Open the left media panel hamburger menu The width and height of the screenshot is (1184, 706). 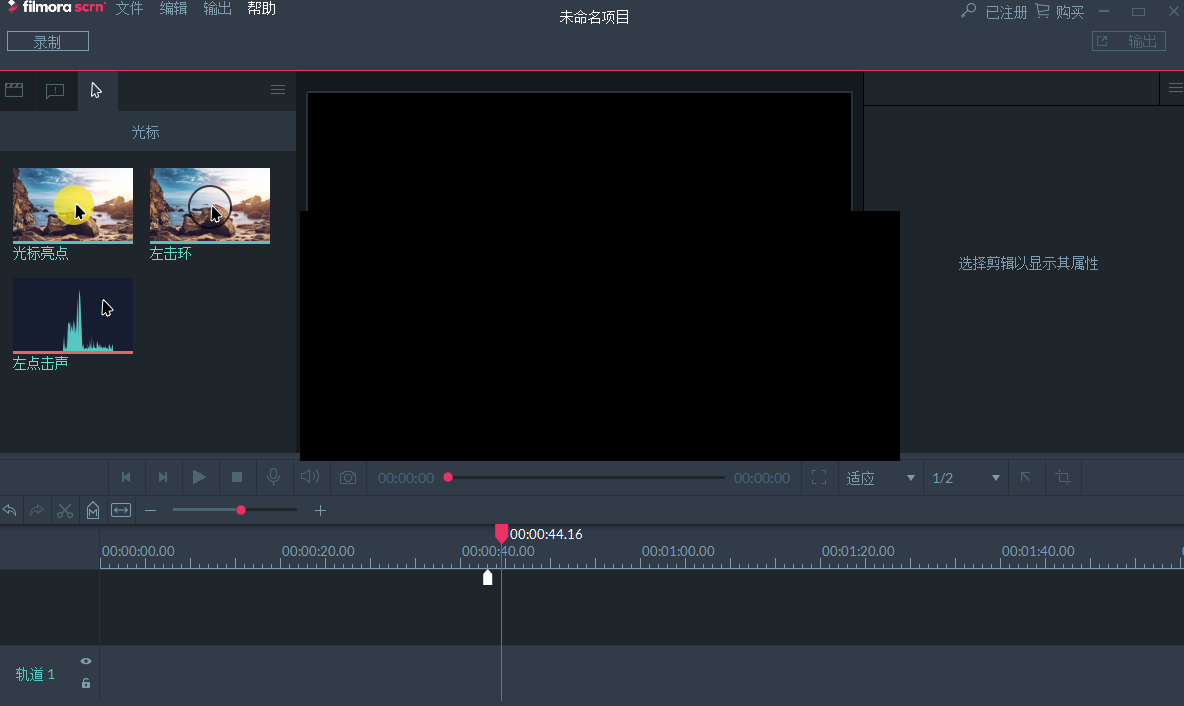click(x=278, y=90)
